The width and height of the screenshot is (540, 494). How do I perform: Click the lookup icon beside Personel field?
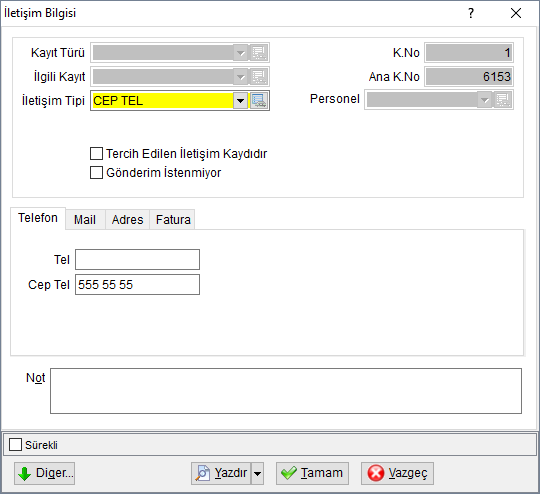pyautogui.click(x=503, y=100)
